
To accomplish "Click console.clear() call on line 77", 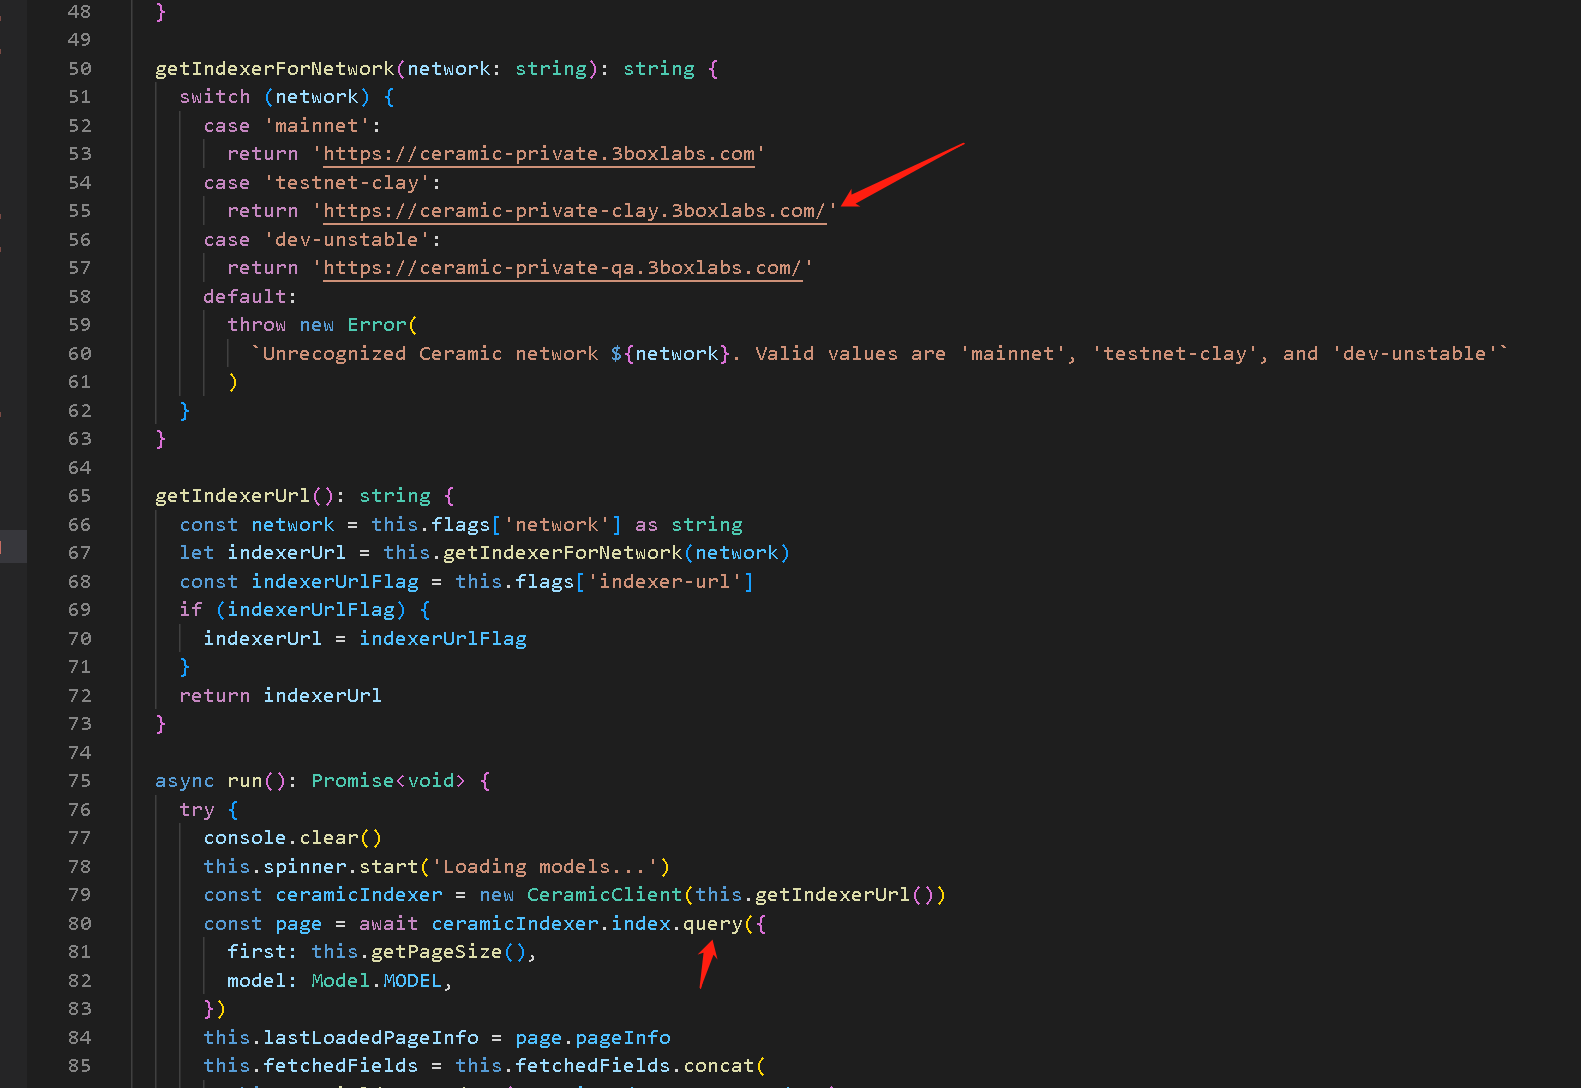I will coord(293,838).
